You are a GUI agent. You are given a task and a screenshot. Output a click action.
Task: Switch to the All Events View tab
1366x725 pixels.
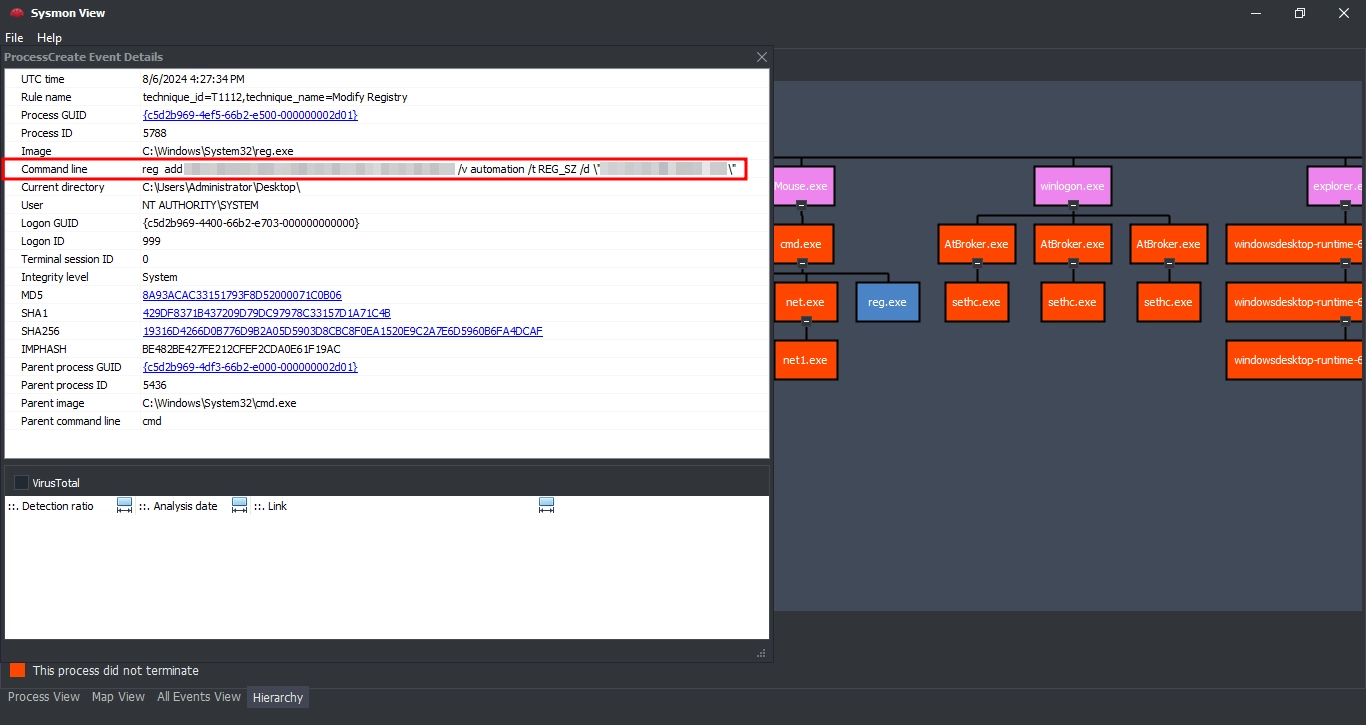point(198,697)
